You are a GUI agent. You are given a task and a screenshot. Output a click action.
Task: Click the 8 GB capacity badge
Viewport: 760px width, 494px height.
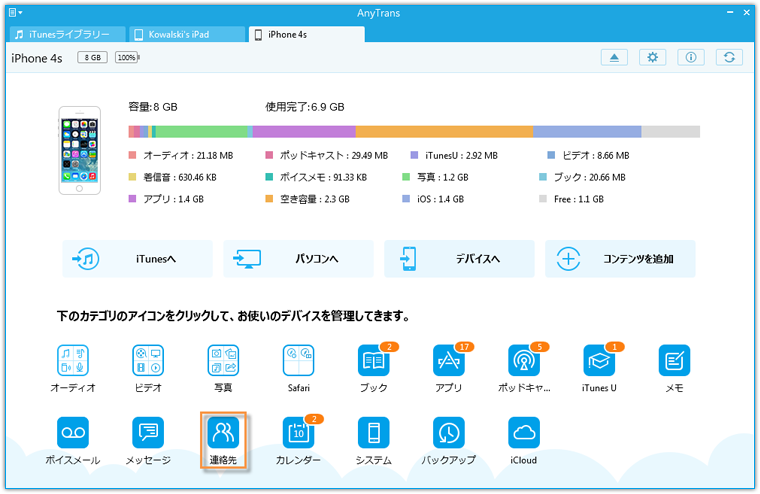pyautogui.click(x=92, y=57)
